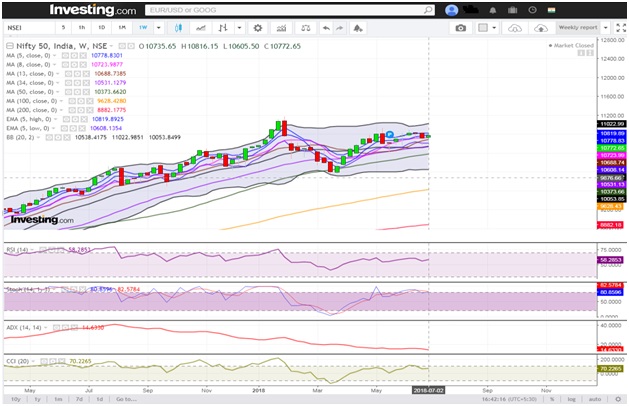Toggle log scale button

tap(571, 399)
